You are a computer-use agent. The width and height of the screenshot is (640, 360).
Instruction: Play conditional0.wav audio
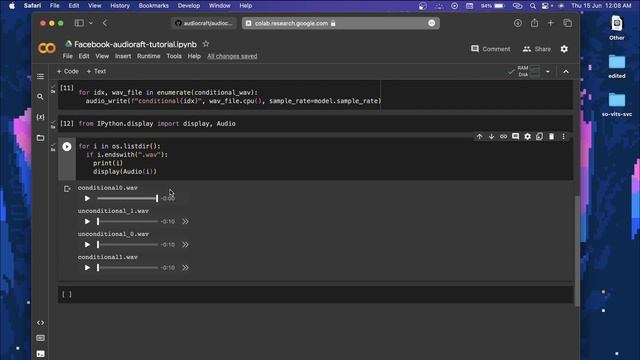pyautogui.click(x=87, y=198)
